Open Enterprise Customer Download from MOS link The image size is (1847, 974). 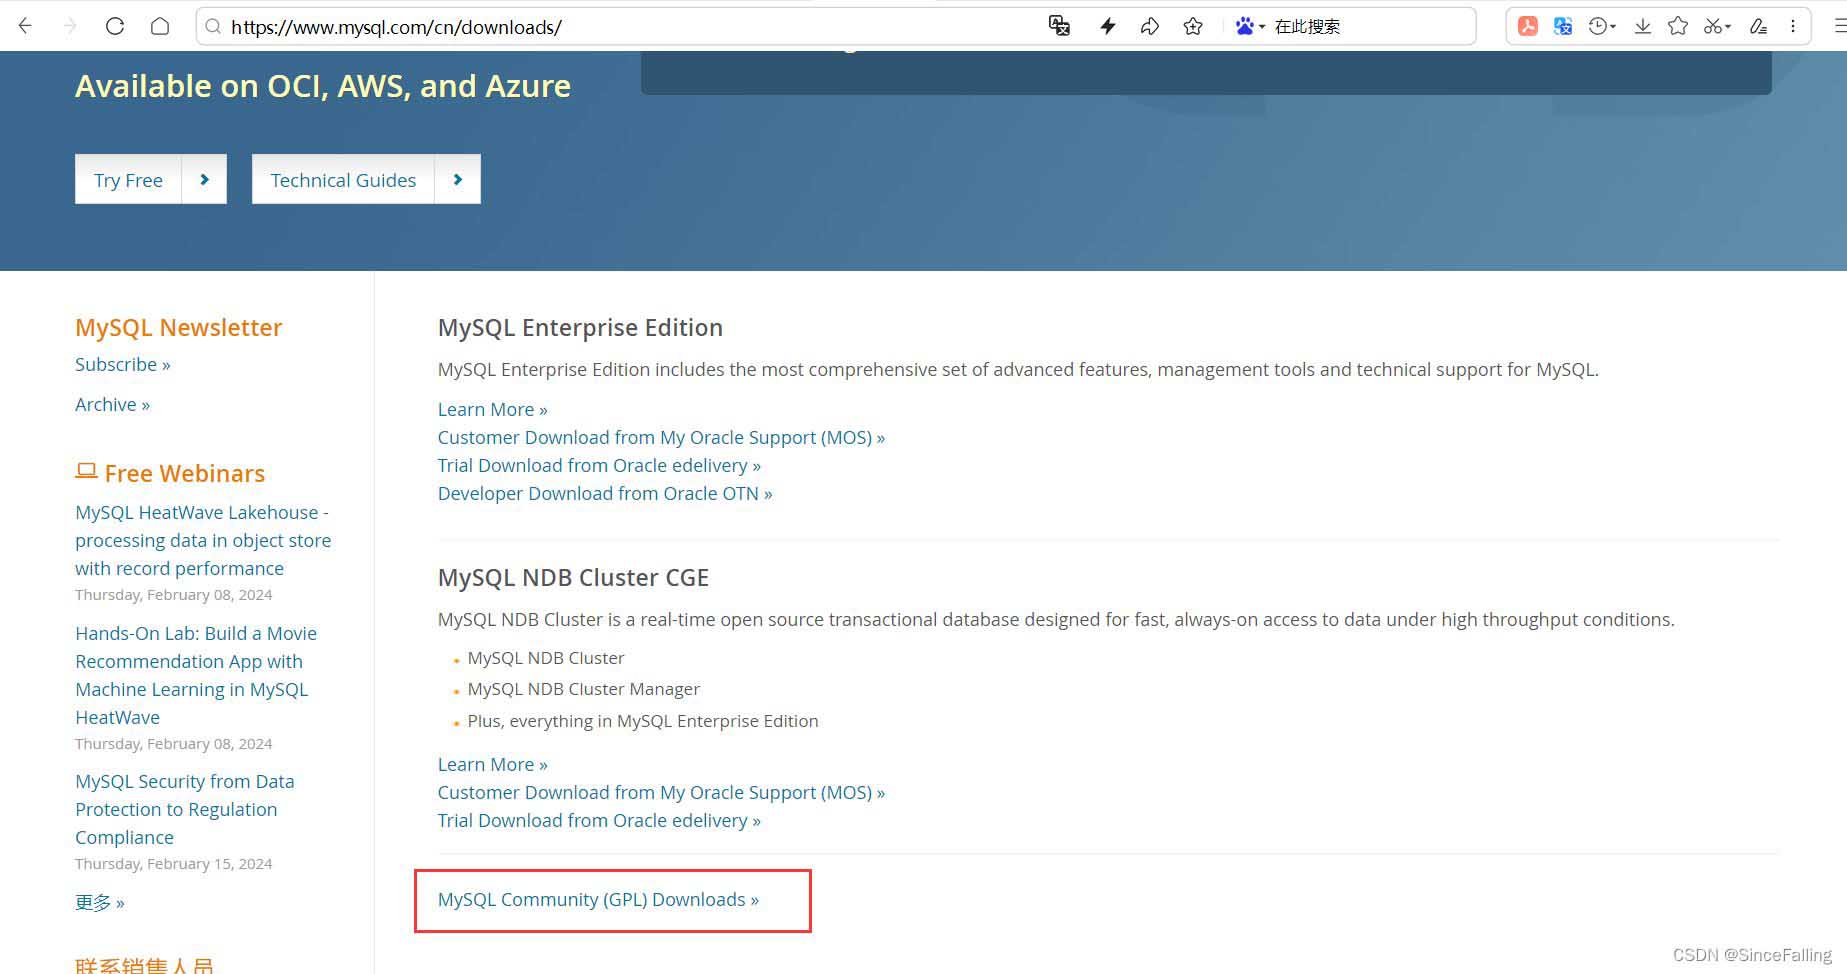661,437
